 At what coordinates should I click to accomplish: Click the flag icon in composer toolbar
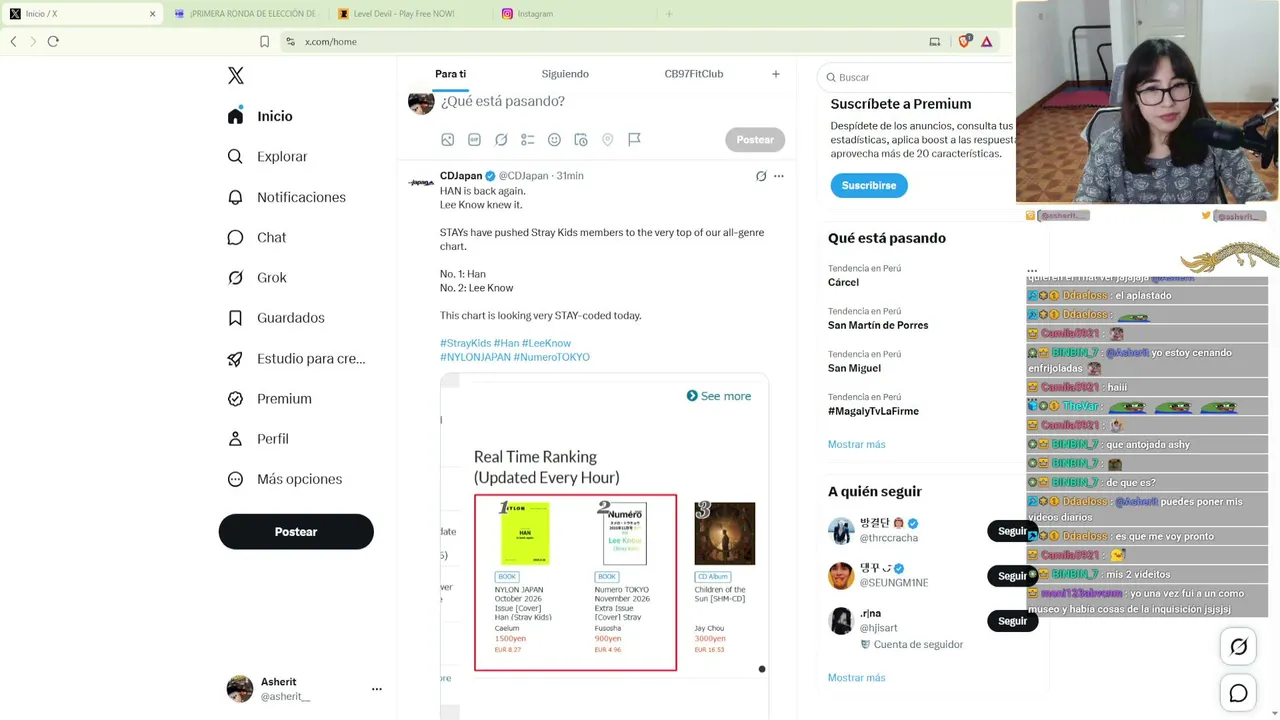[x=634, y=140]
